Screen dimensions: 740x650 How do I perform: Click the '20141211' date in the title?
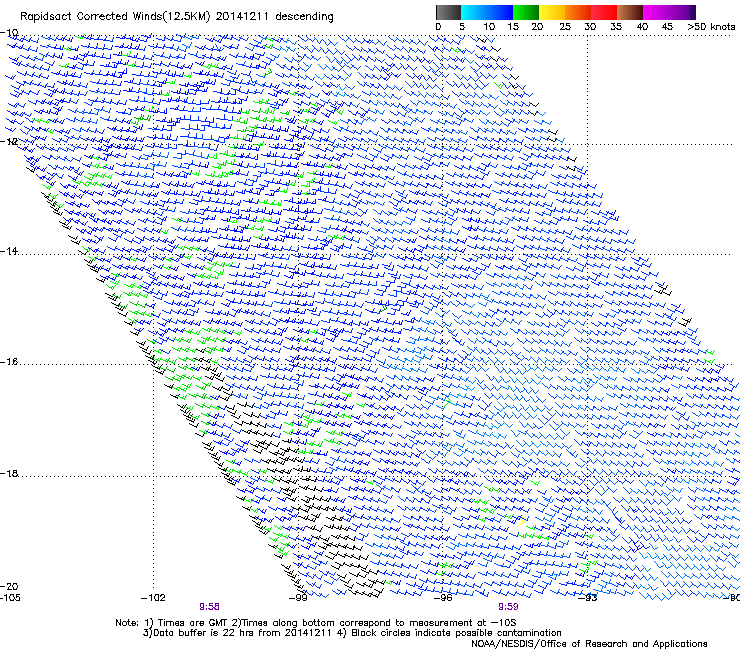[242, 17]
